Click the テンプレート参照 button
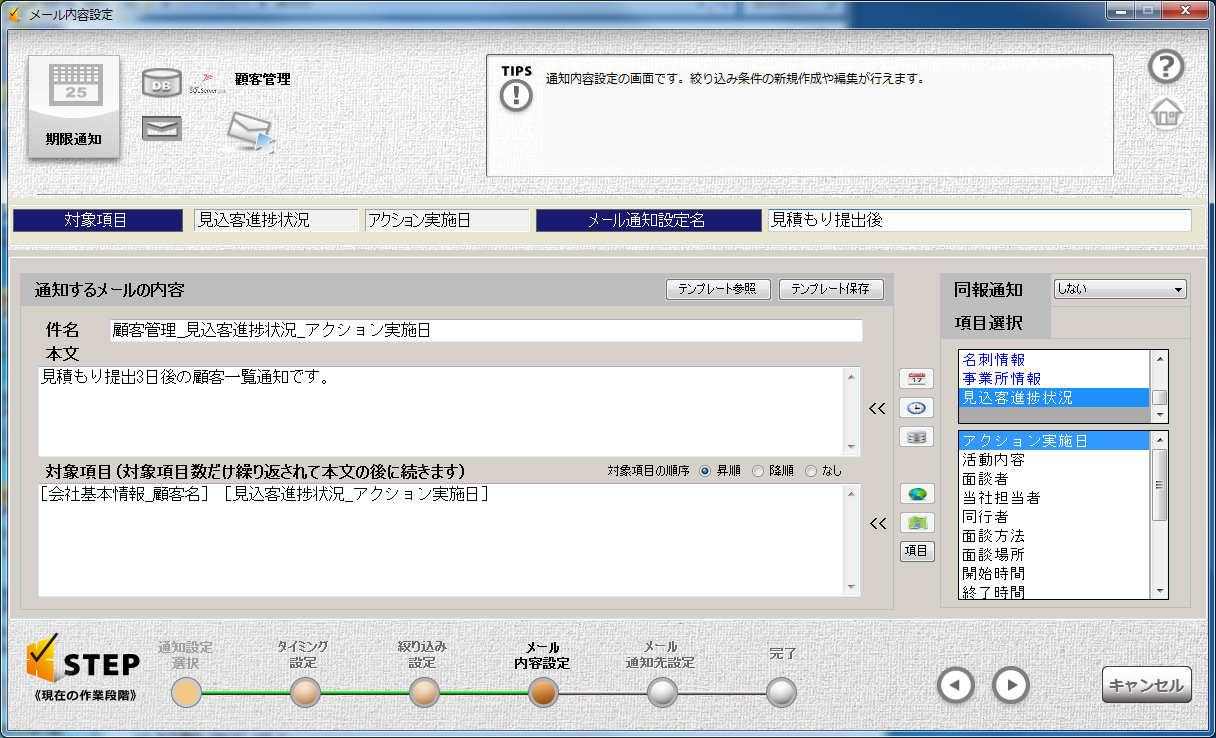The image size is (1216, 738). point(718,289)
